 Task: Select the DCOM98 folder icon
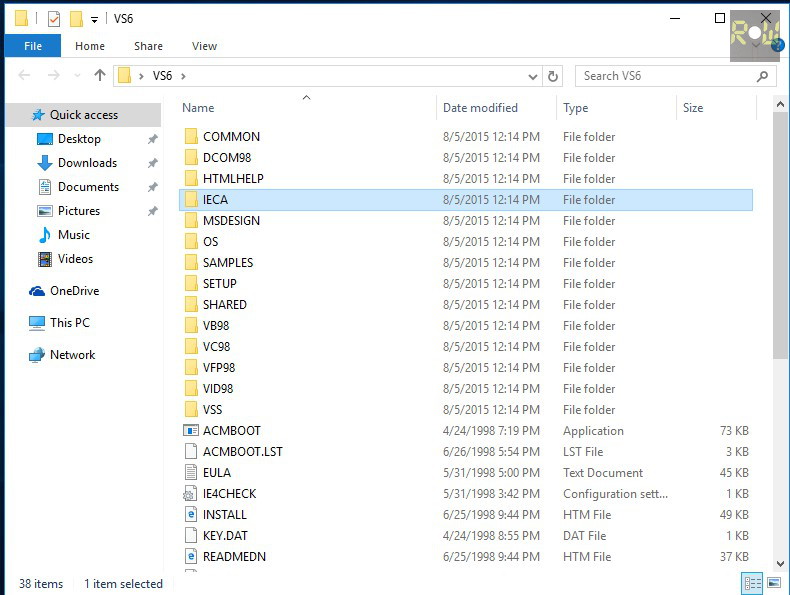click(x=191, y=158)
